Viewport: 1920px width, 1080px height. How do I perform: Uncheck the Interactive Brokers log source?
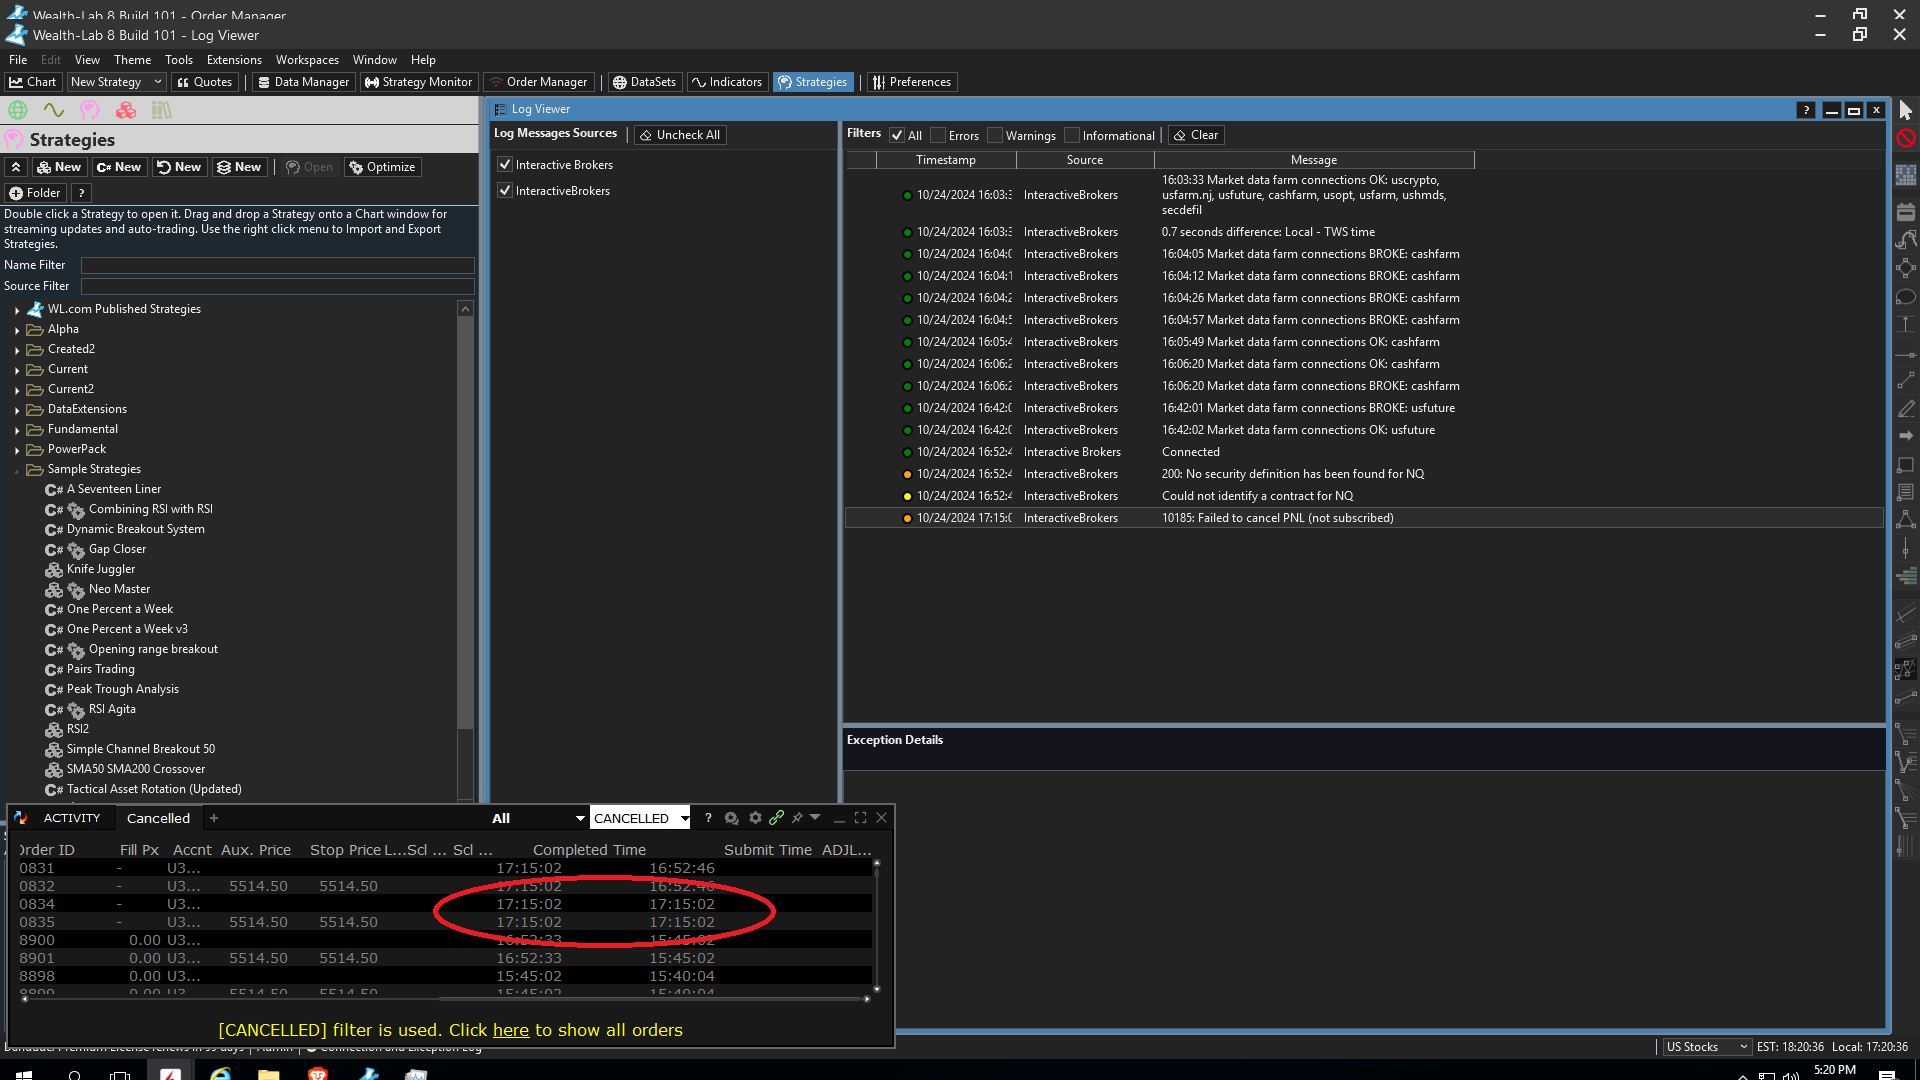pos(505,165)
